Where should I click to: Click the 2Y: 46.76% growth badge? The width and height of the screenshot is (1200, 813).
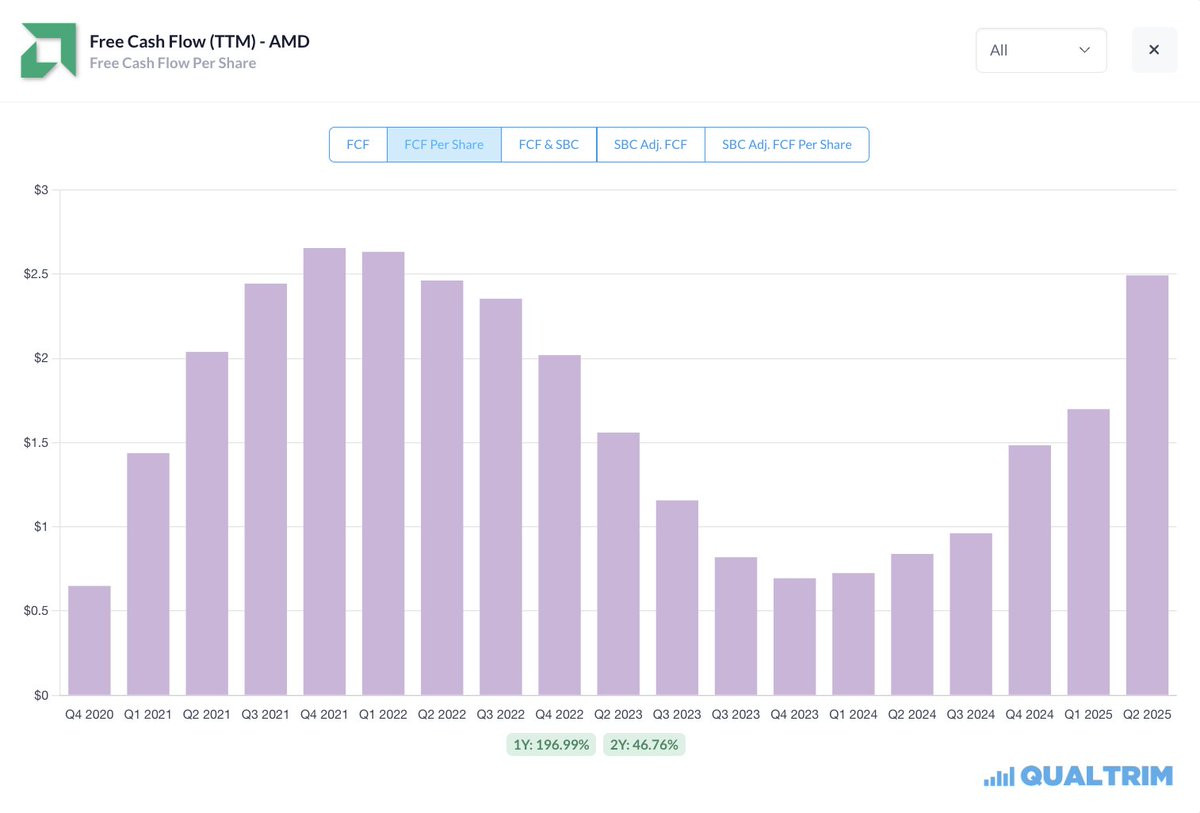click(644, 745)
